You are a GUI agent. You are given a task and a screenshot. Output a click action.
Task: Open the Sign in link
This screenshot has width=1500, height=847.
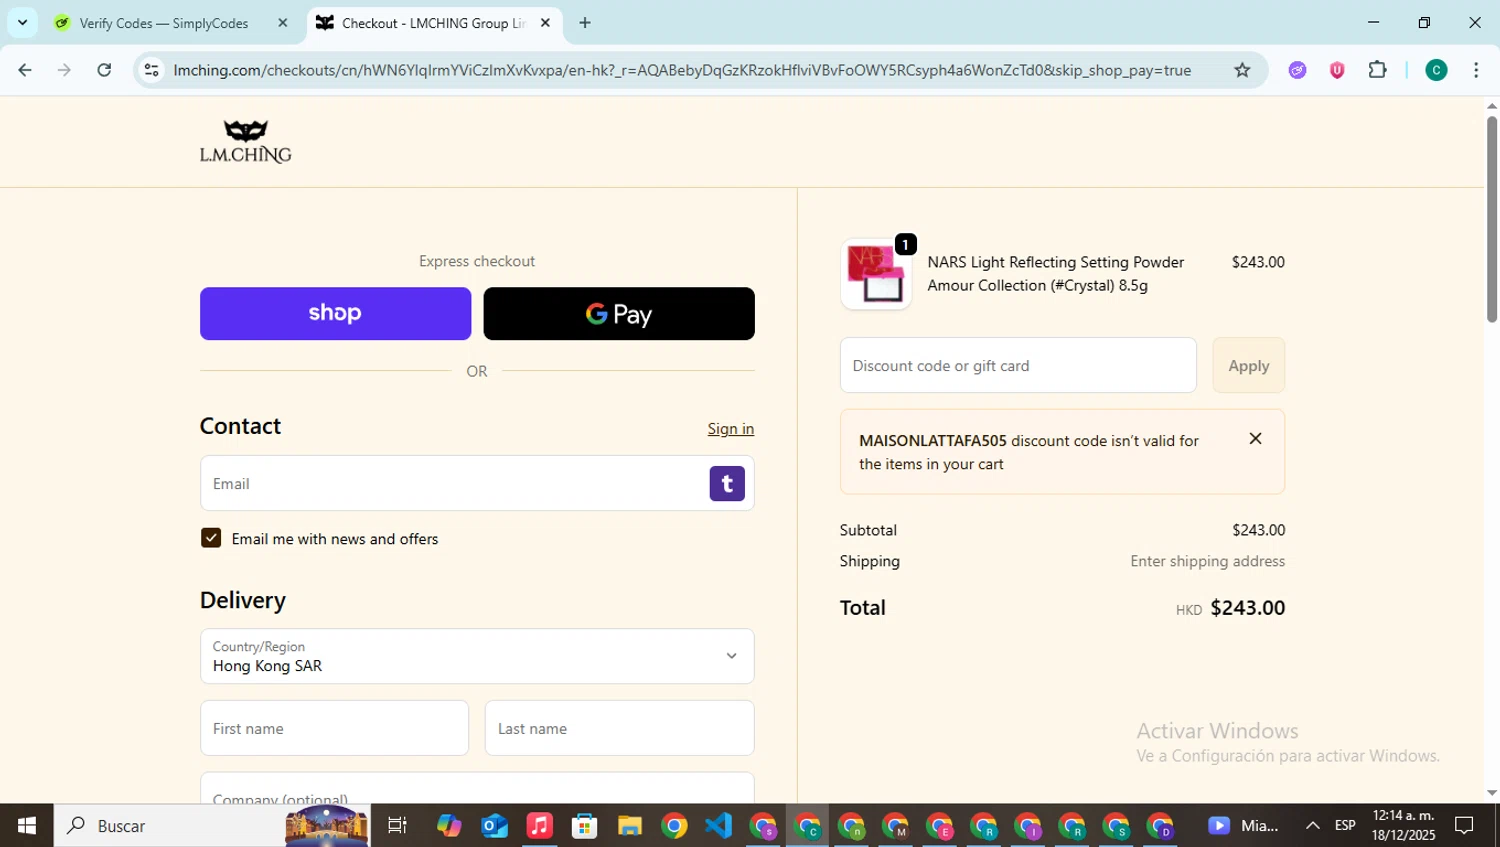(731, 428)
